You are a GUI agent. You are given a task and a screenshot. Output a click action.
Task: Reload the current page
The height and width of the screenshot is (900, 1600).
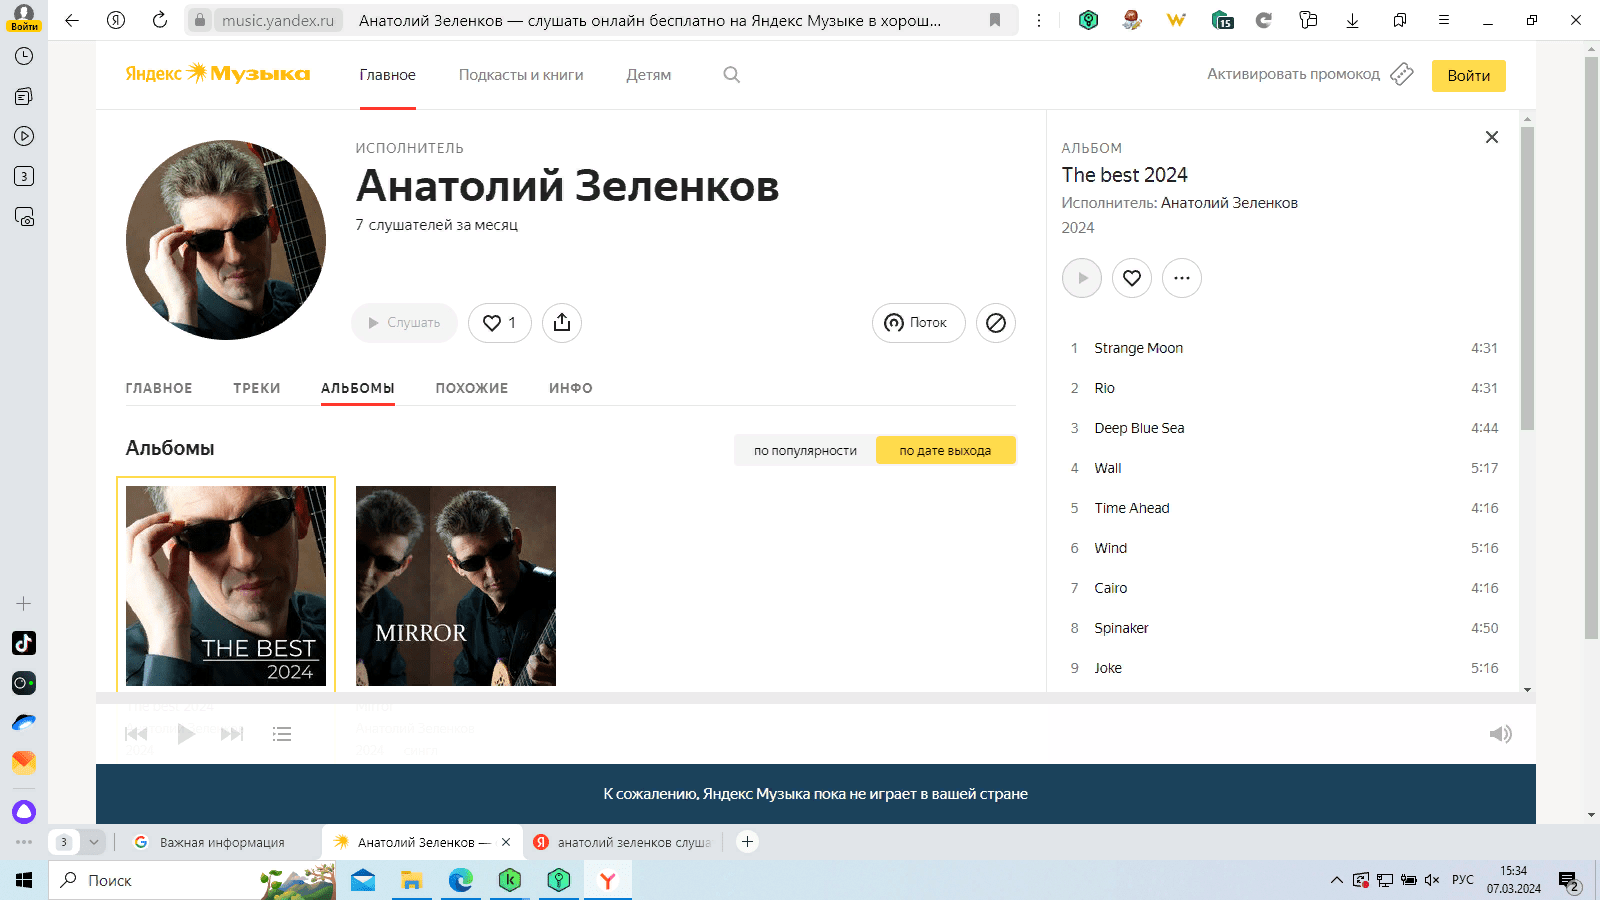[160, 20]
